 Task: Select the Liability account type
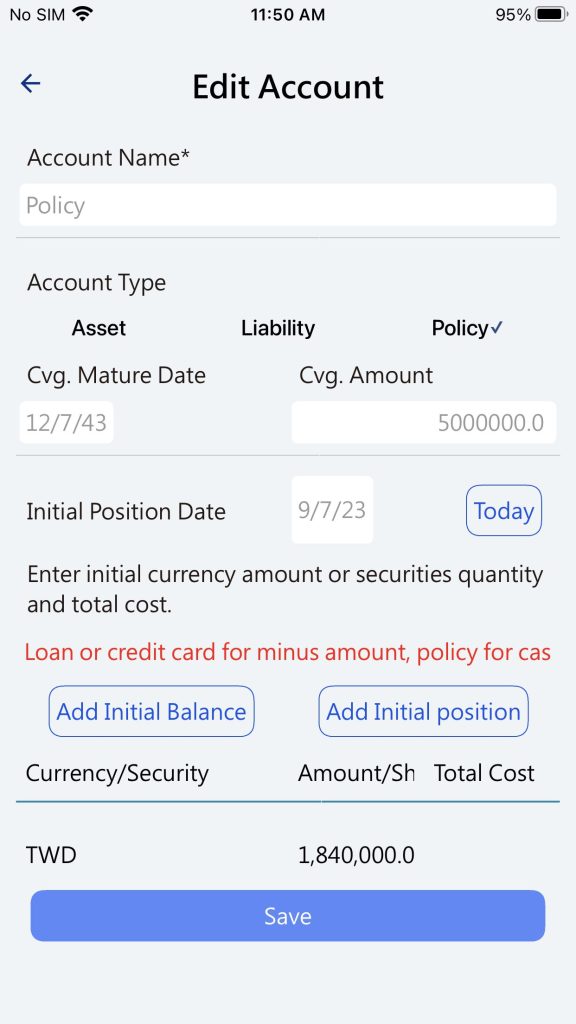[278, 328]
